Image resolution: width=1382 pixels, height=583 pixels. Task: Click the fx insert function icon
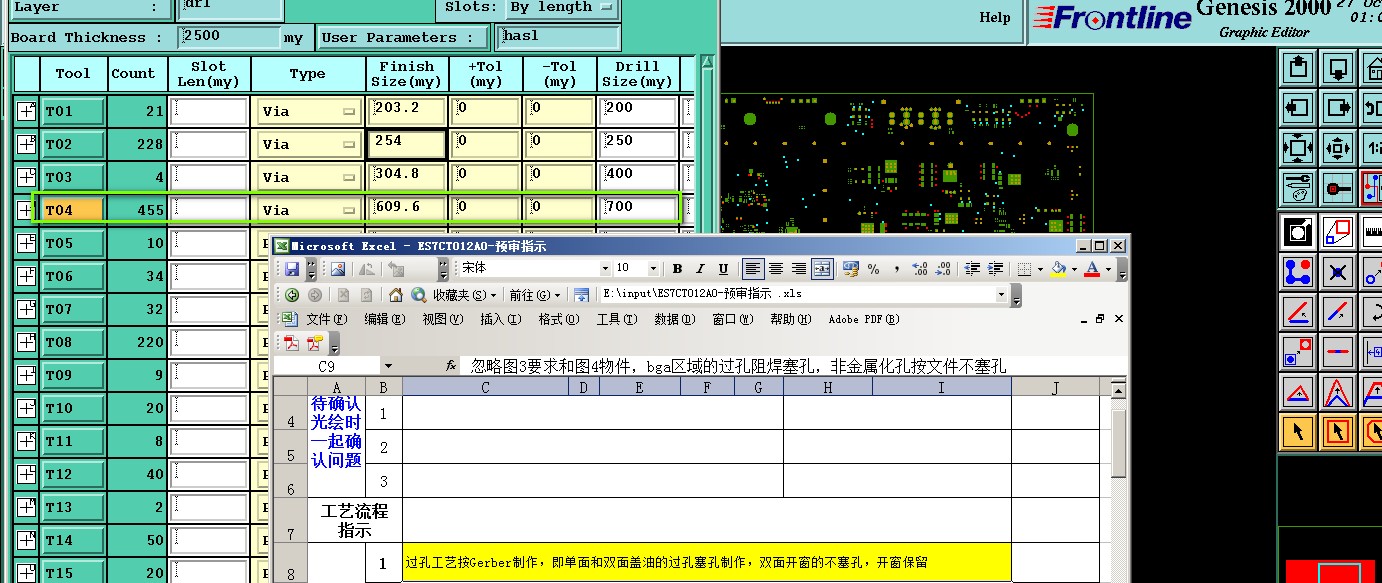[452, 367]
